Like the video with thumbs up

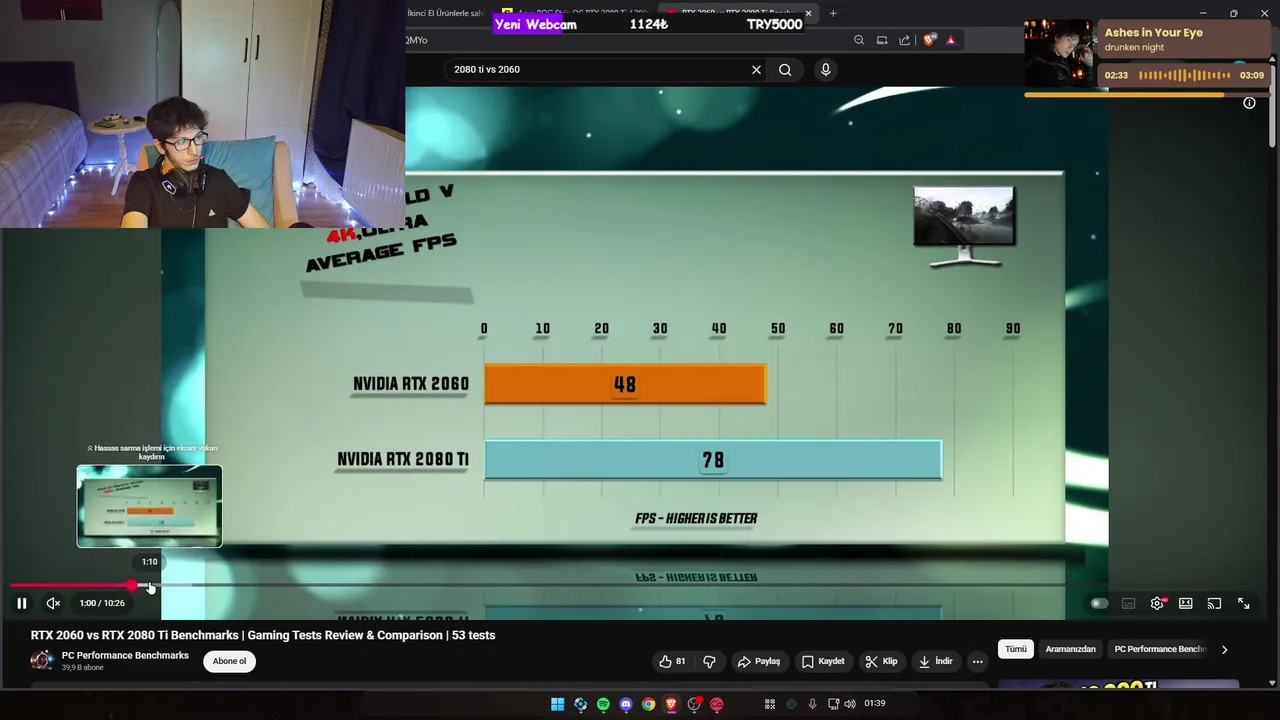(672, 661)
